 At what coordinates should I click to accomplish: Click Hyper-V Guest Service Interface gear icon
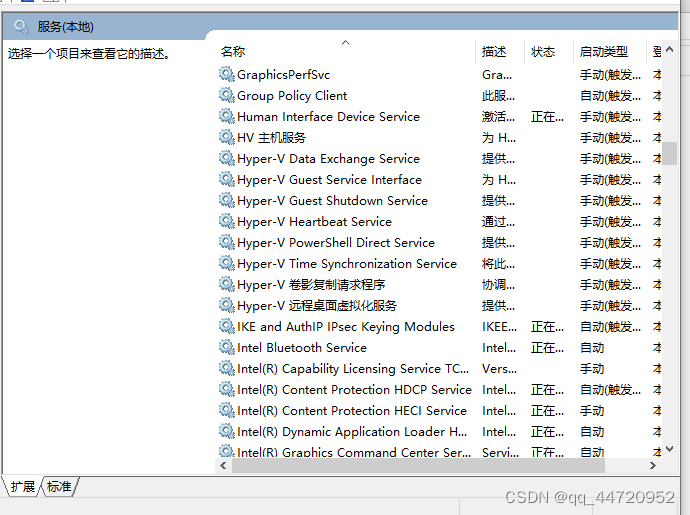227,180
